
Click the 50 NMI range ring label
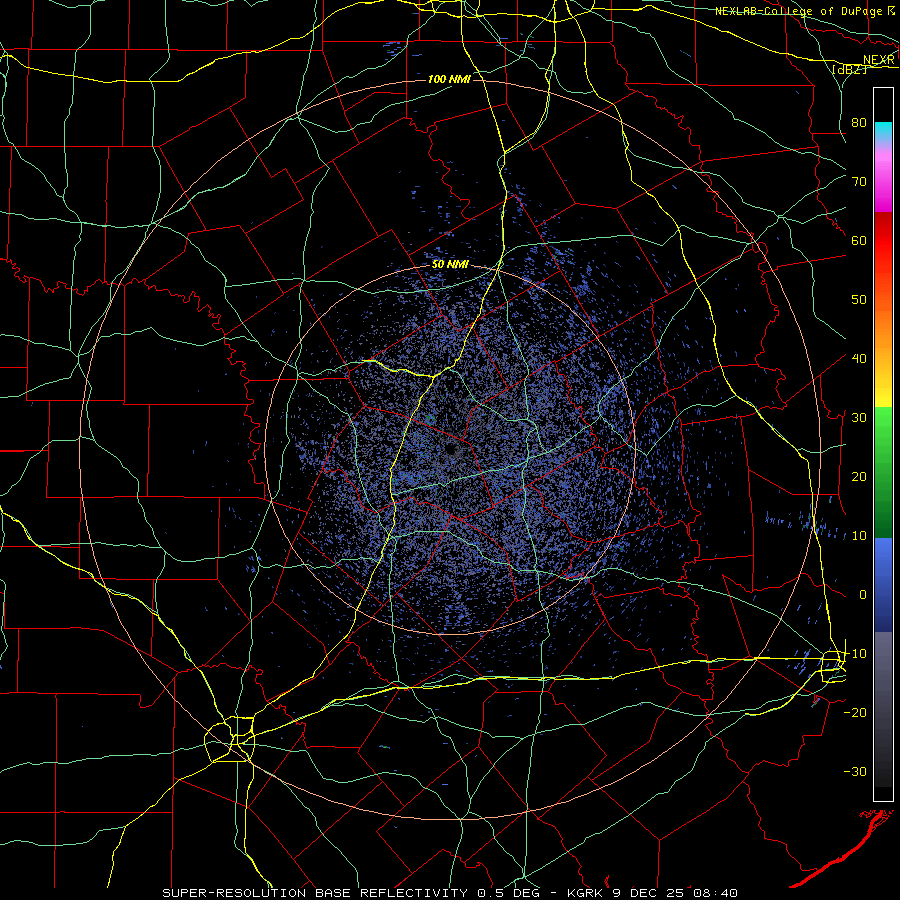(x=450, y=265)
